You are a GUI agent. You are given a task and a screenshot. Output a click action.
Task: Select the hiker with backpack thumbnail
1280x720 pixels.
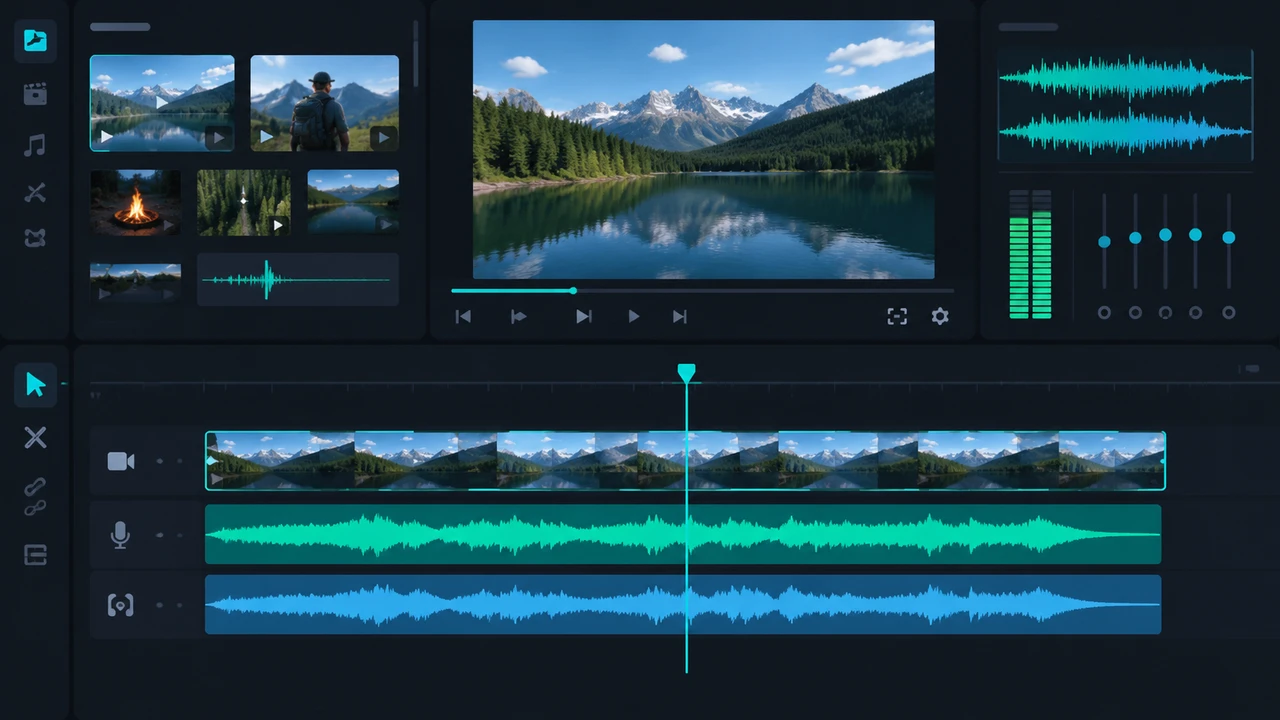click(325, 103)
